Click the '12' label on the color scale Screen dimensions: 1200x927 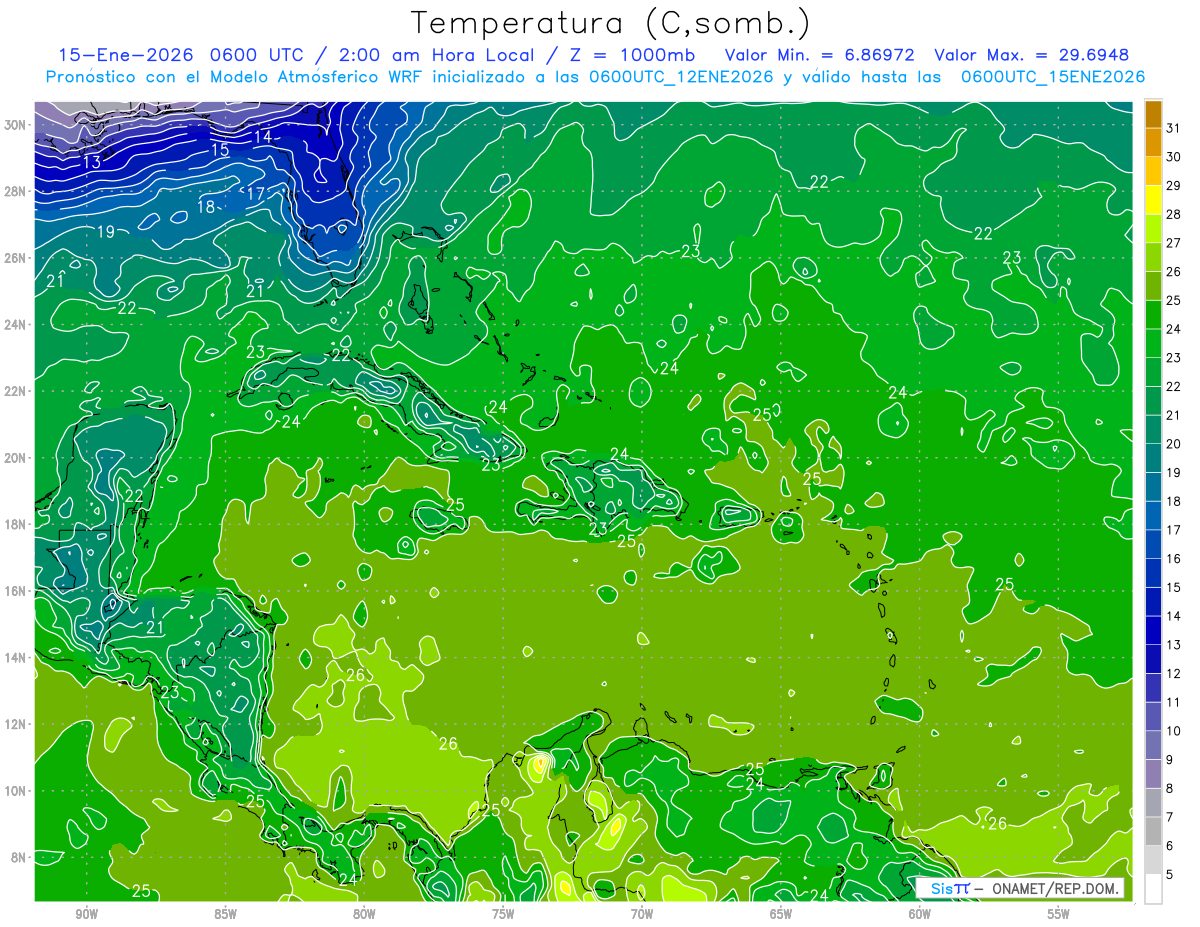[1174, 673]
